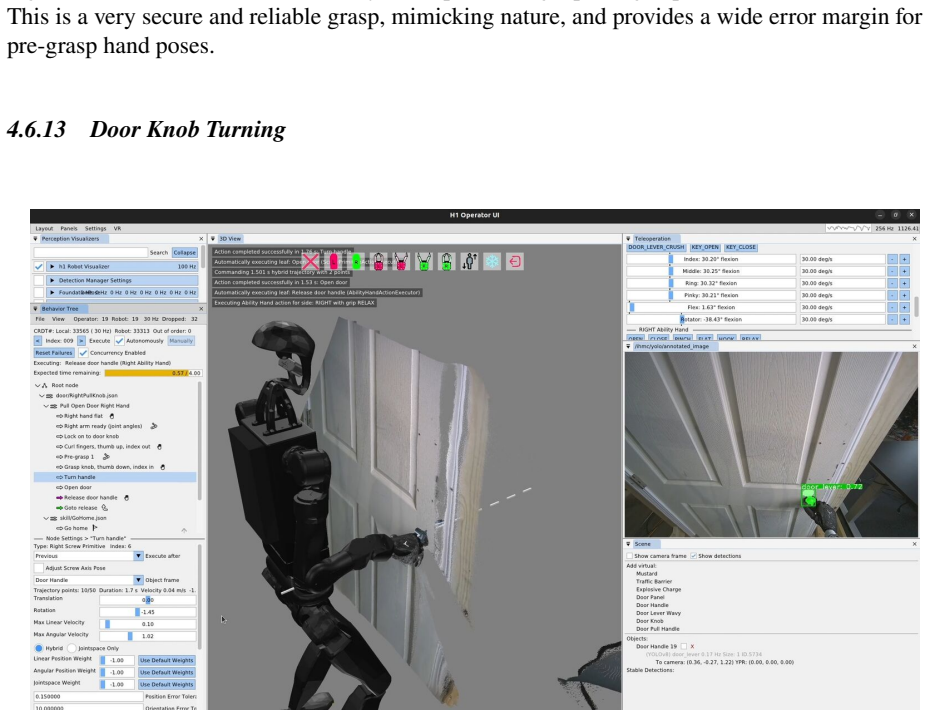
Task: Close the Perception Visualizers panel
Action: pyautogui.click(x=201, y=239)
